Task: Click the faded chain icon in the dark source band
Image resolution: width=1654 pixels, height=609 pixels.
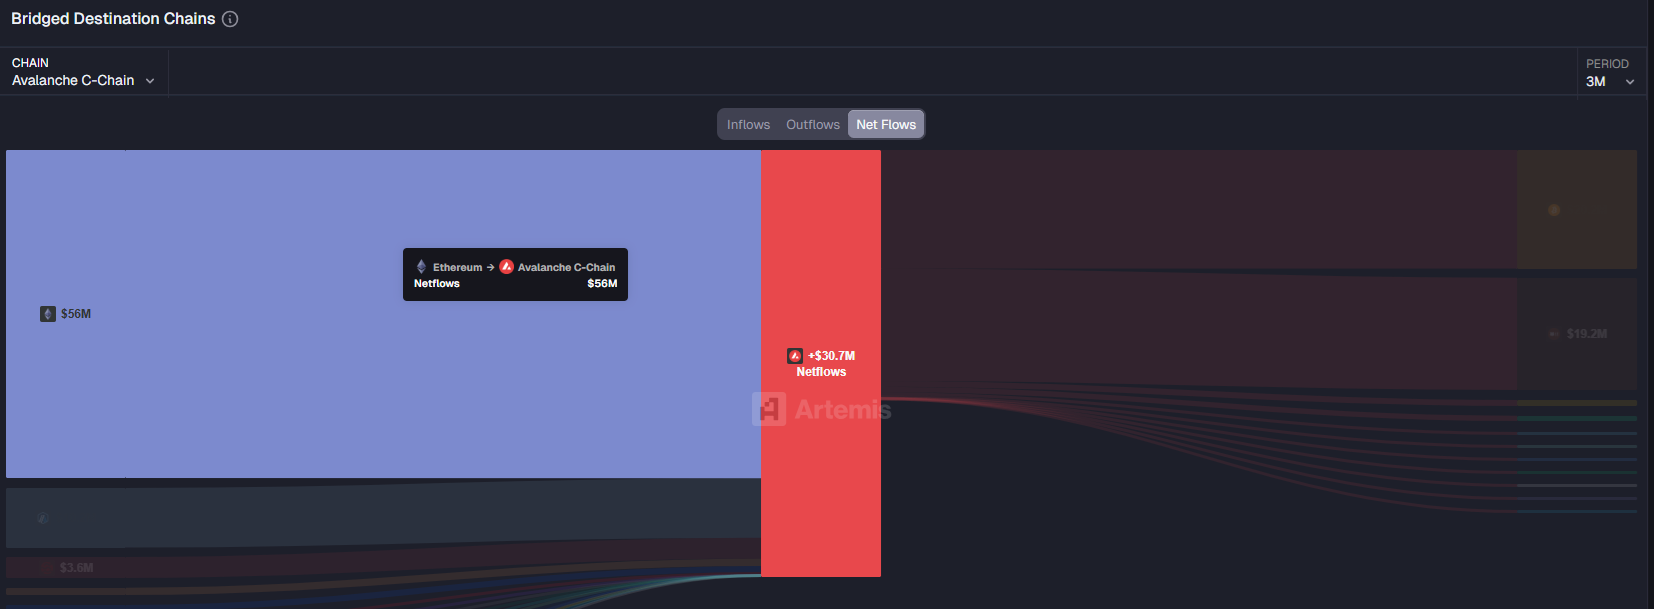Action: click(42, 518)
